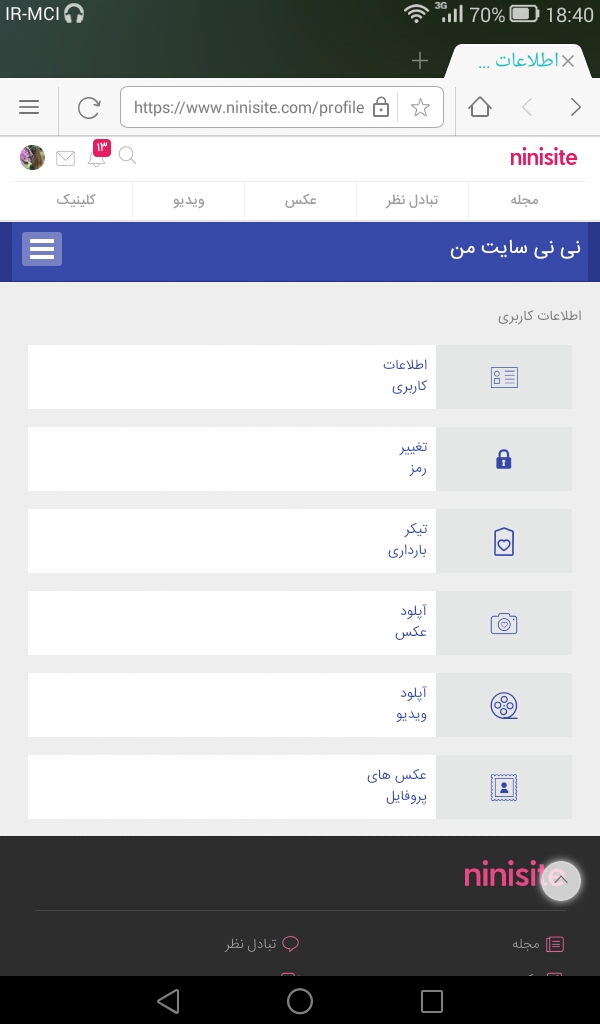600x1024 pixels.
Task: Switch to the تبادل نظر tab
Action: 413,200
